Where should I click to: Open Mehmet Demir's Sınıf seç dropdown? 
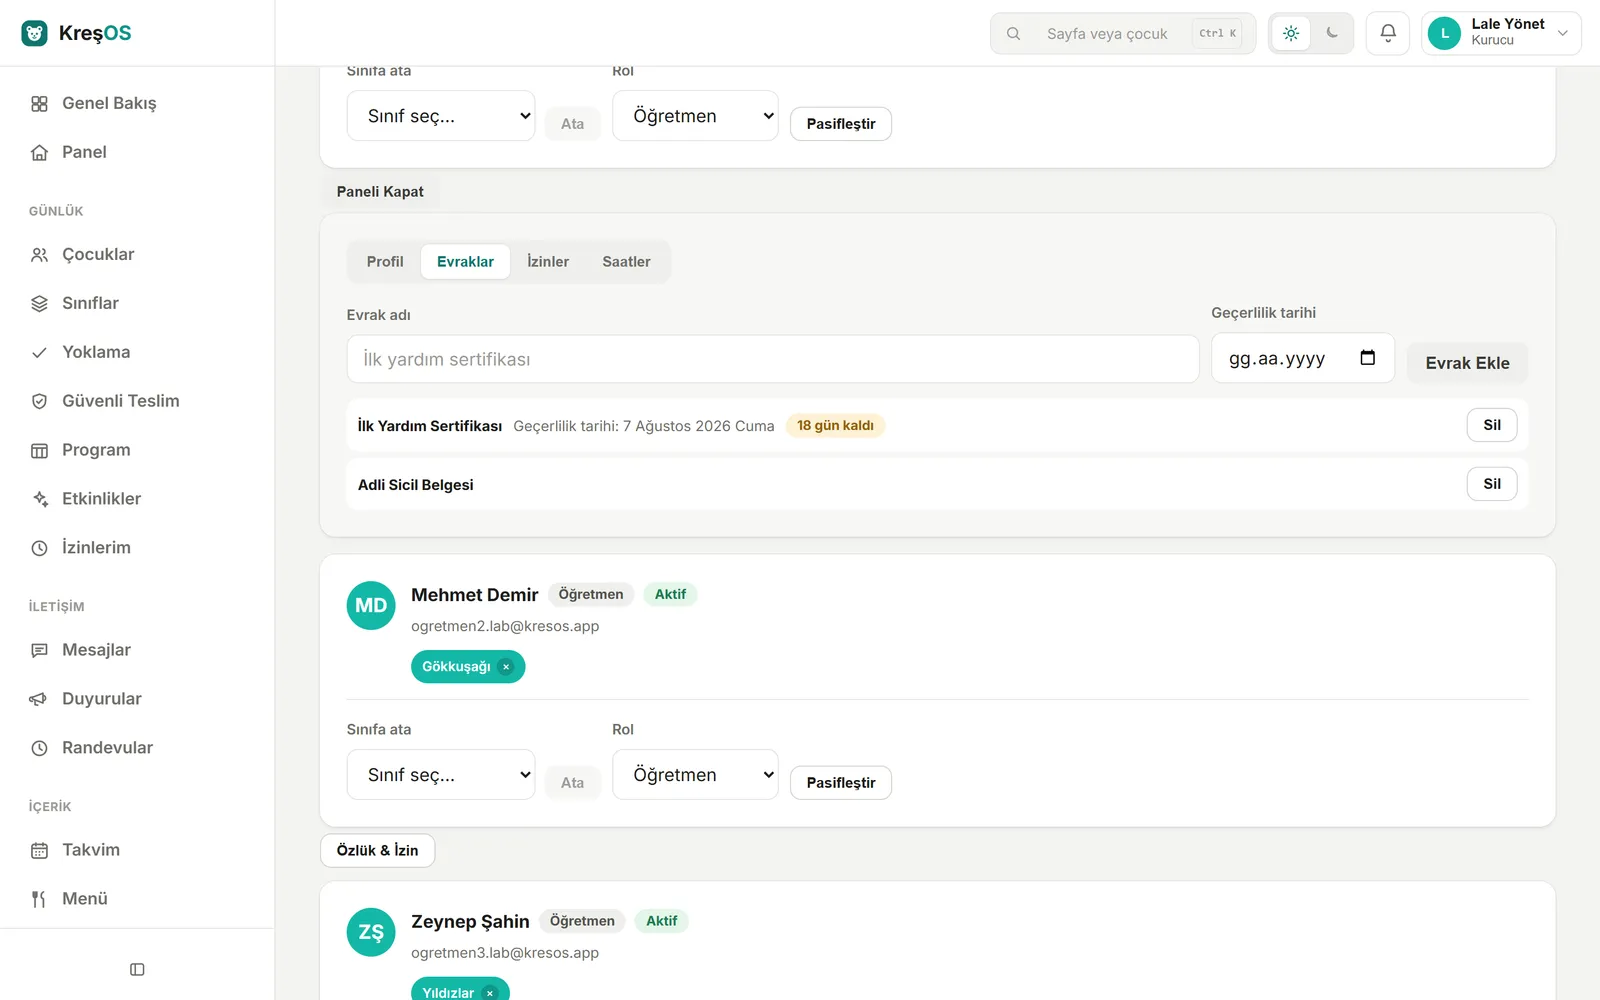click(x=441, y=775)
